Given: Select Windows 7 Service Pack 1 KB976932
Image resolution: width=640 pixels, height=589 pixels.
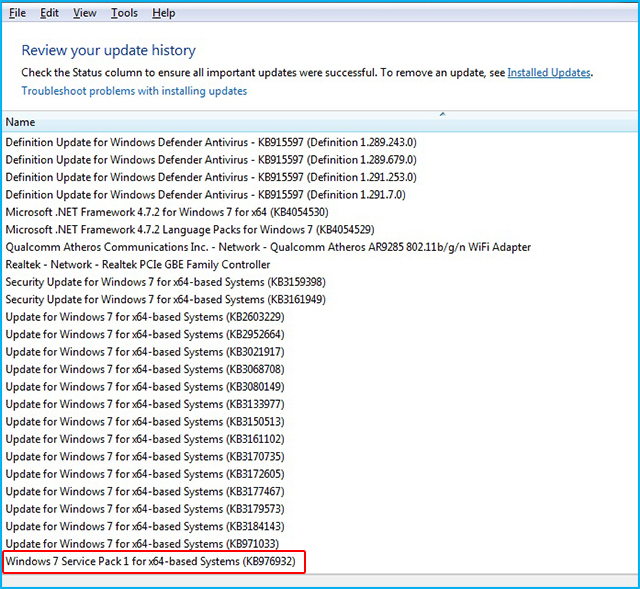Looking at the screenshot, I should click(x=150, y=562).
